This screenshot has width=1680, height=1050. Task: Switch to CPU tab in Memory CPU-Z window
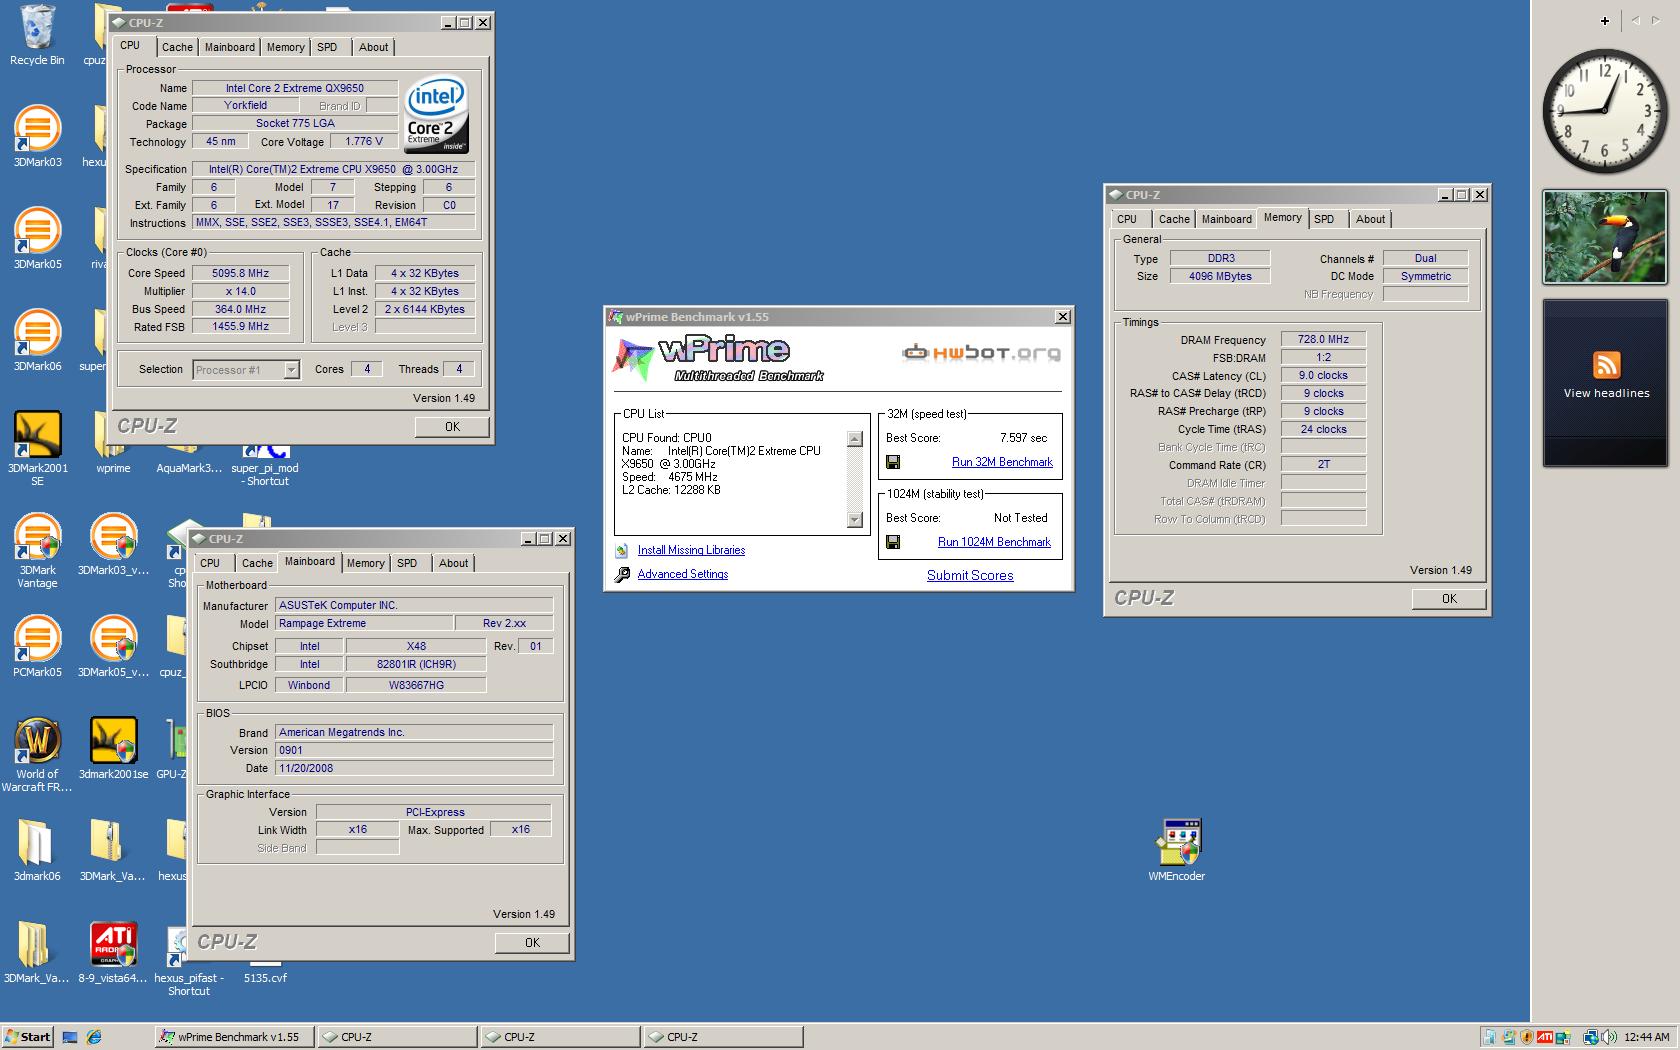(x=1127, y=219)
